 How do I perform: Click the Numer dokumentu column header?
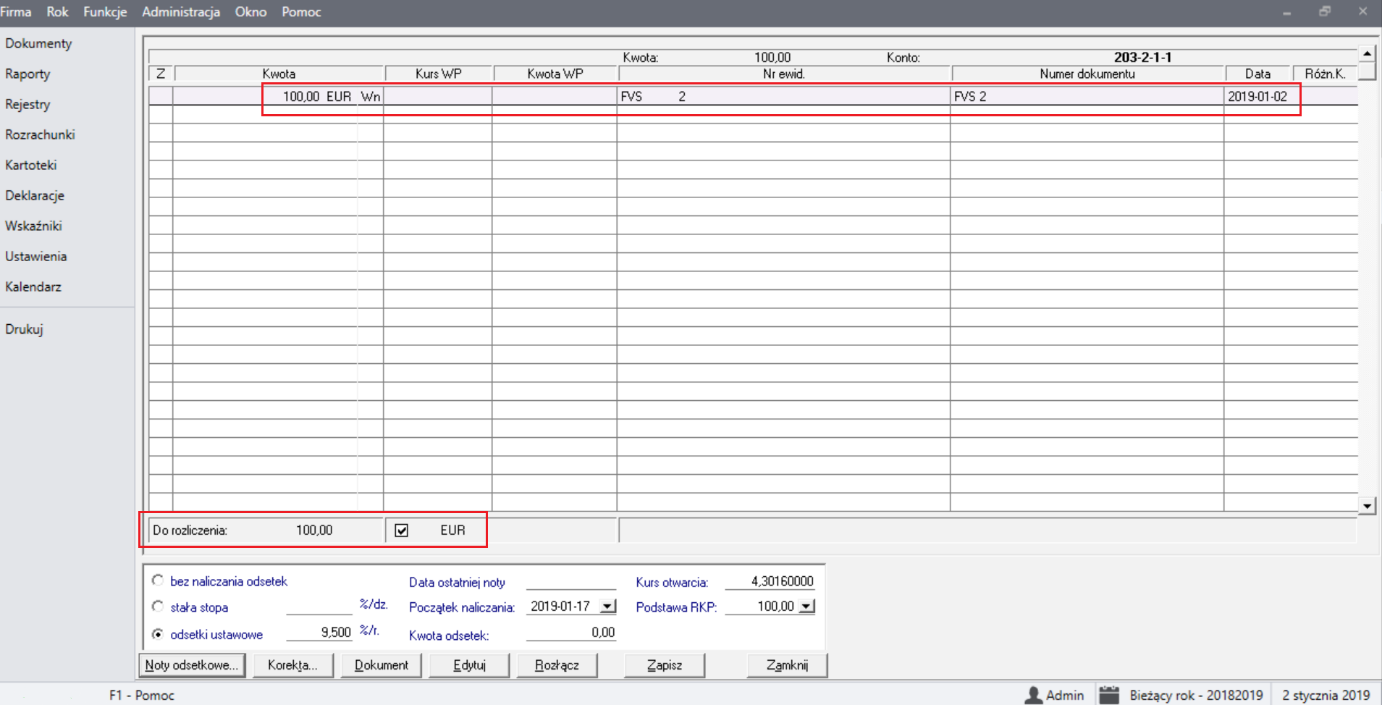tap(1087, 74)
